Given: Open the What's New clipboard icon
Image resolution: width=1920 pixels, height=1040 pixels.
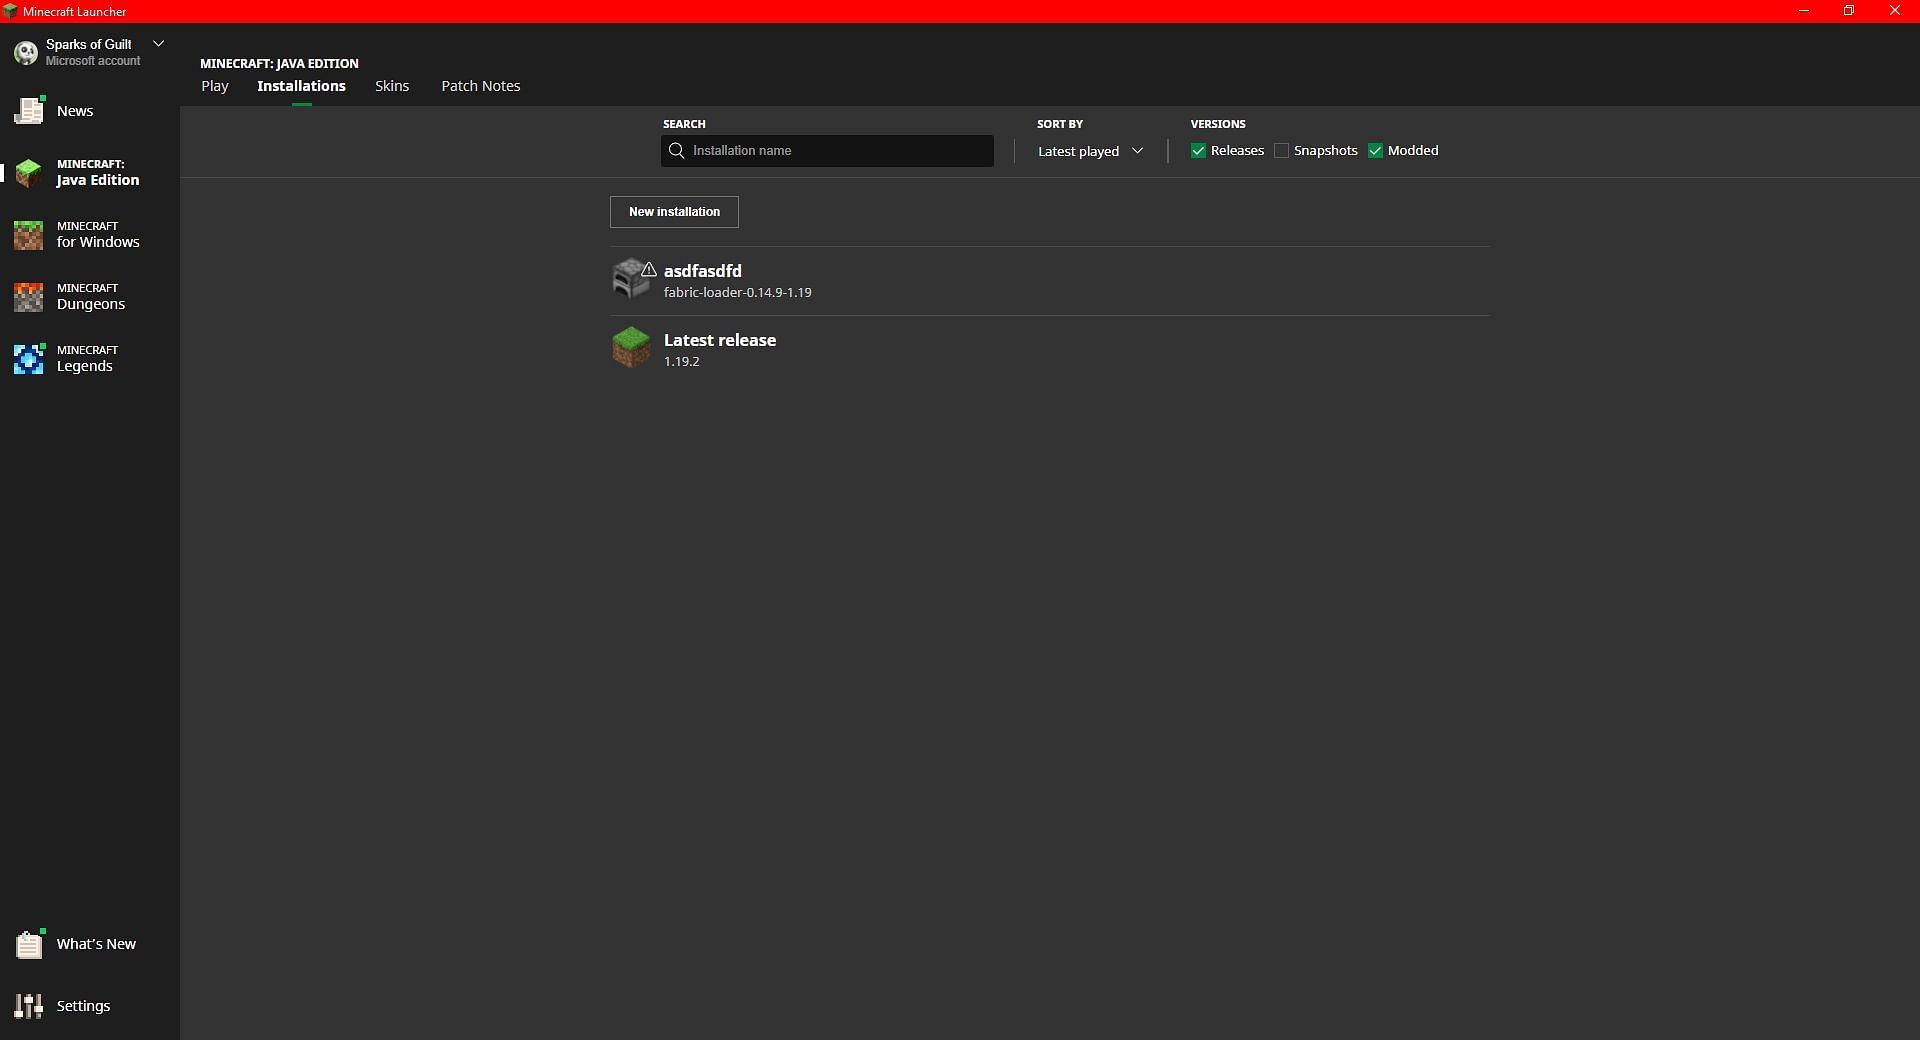Looking at the screenshot, I should pyautogui.click(x=29, y=944).
